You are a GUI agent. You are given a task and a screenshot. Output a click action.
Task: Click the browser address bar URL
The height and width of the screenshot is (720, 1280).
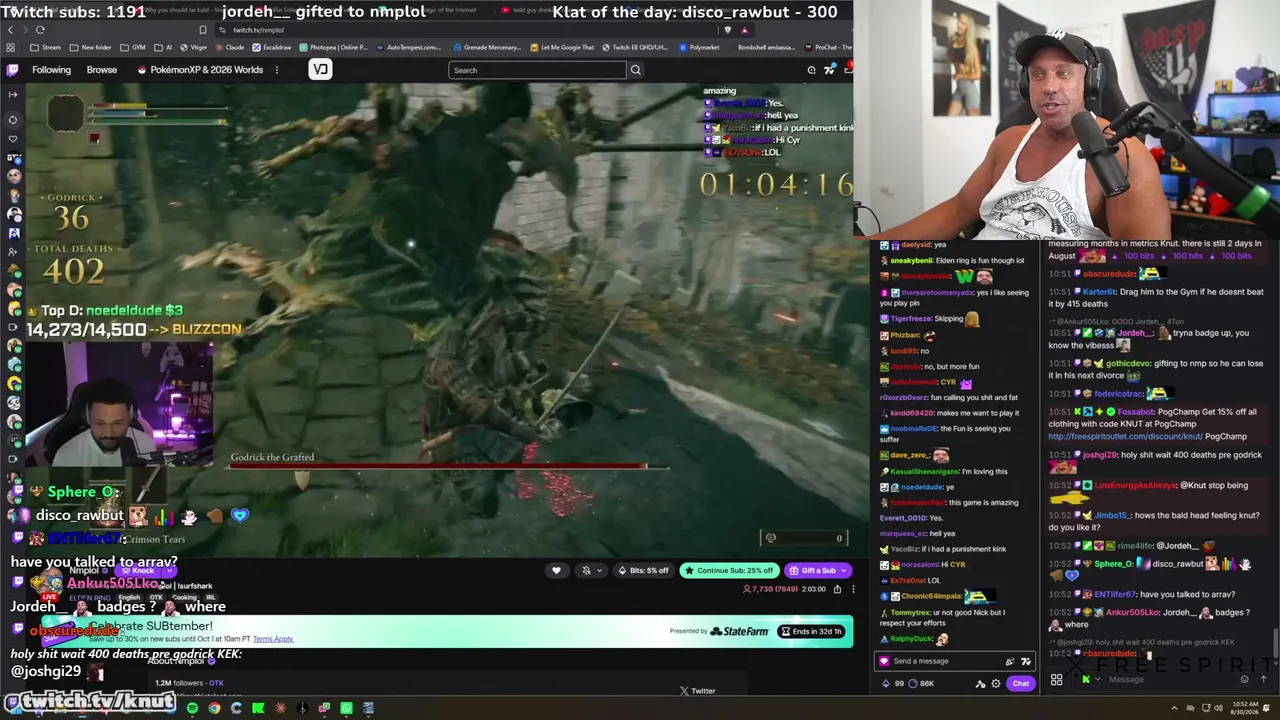tap(259, 30)
